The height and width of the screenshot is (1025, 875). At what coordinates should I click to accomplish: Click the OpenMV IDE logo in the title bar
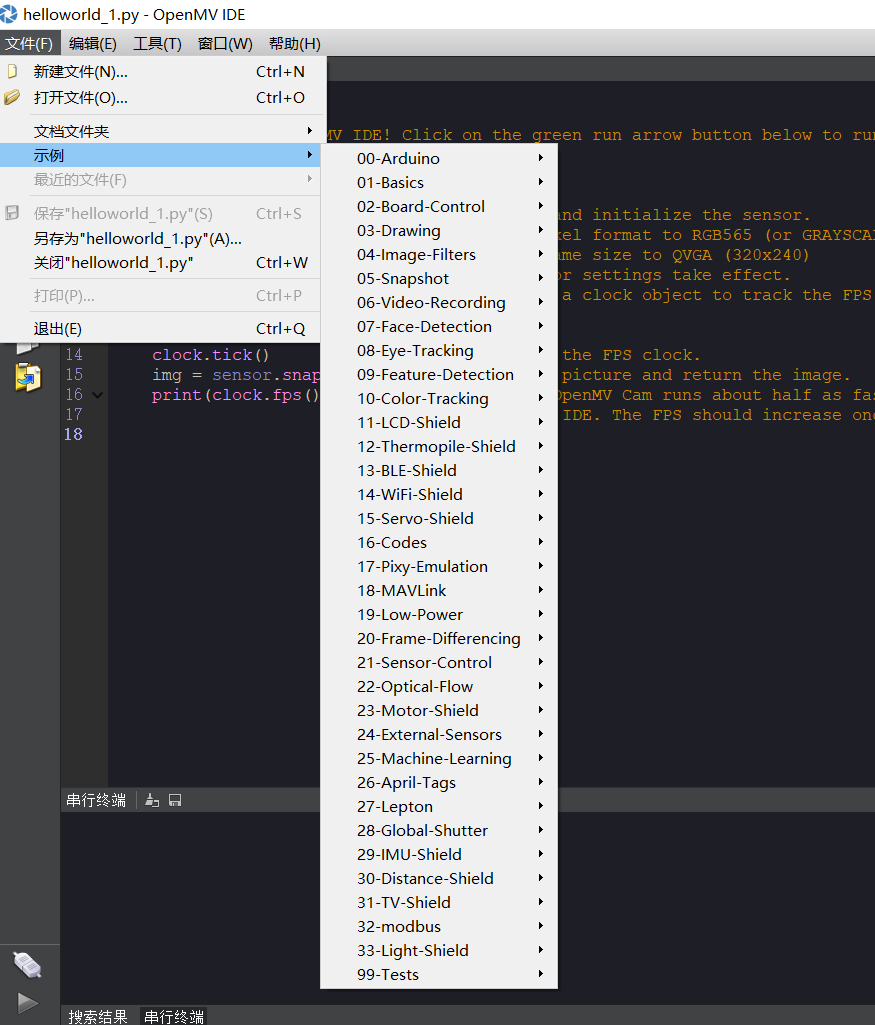8,14
